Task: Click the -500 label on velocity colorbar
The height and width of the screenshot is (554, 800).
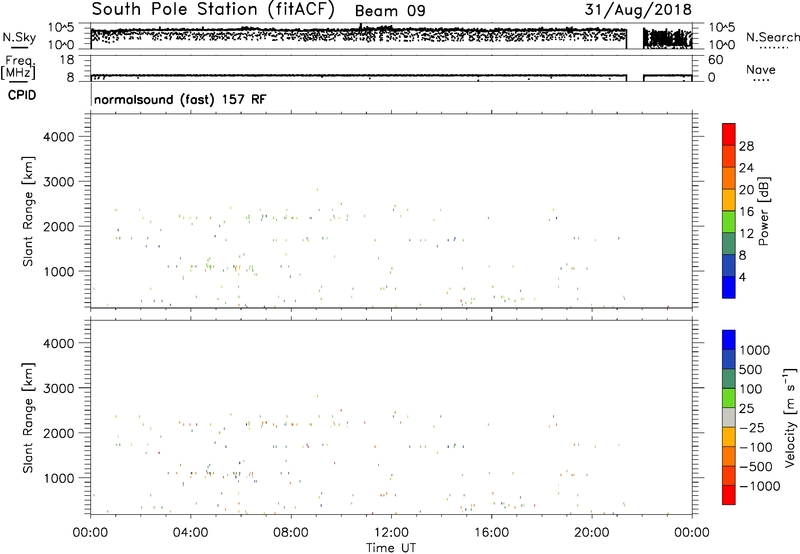Action: pos(756,466)
